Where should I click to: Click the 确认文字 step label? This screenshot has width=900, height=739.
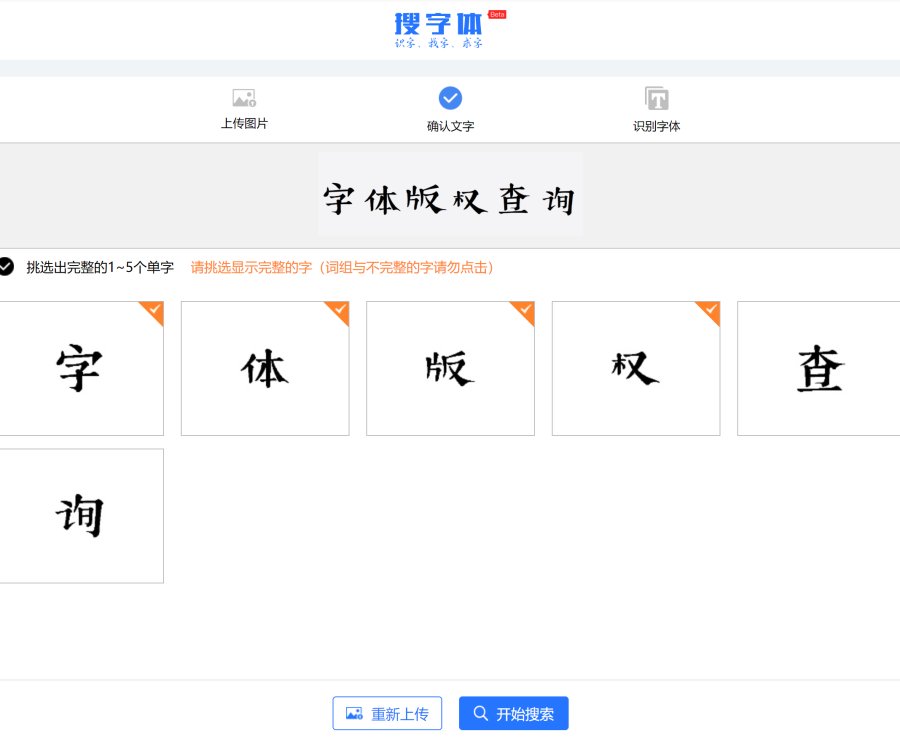[450, 128]
